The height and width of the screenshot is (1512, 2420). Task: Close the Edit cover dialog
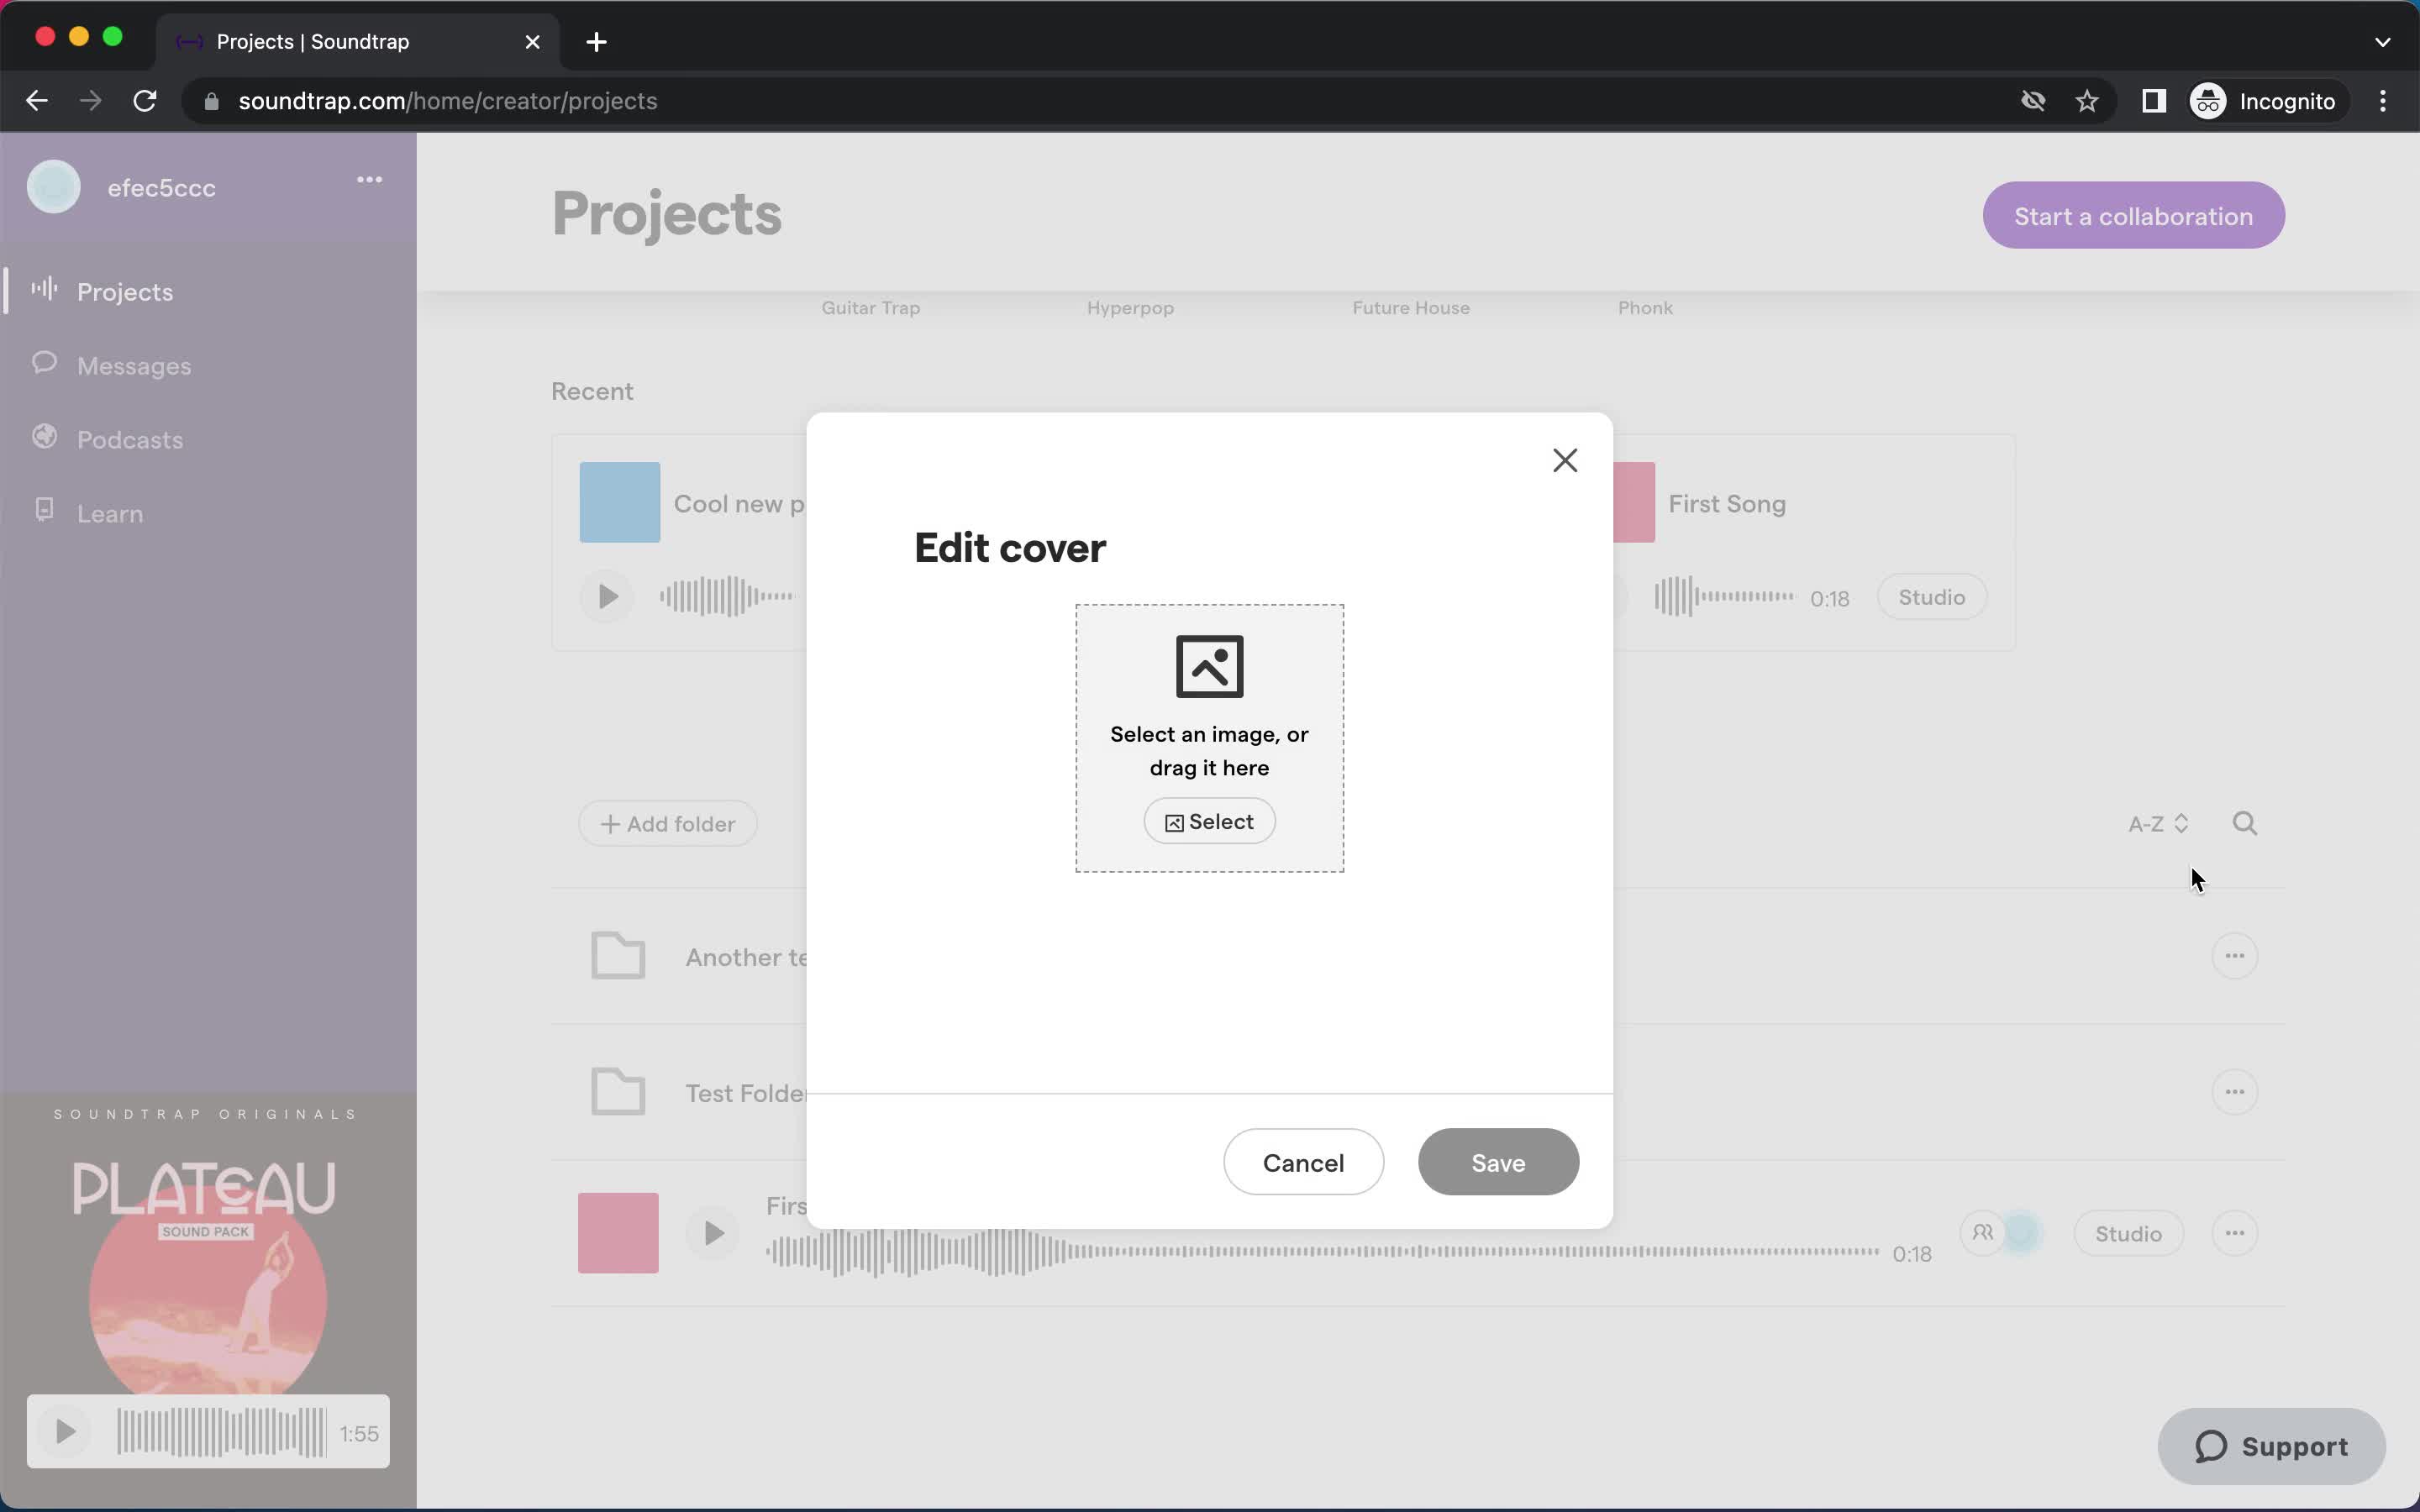tap(1565, 459)
